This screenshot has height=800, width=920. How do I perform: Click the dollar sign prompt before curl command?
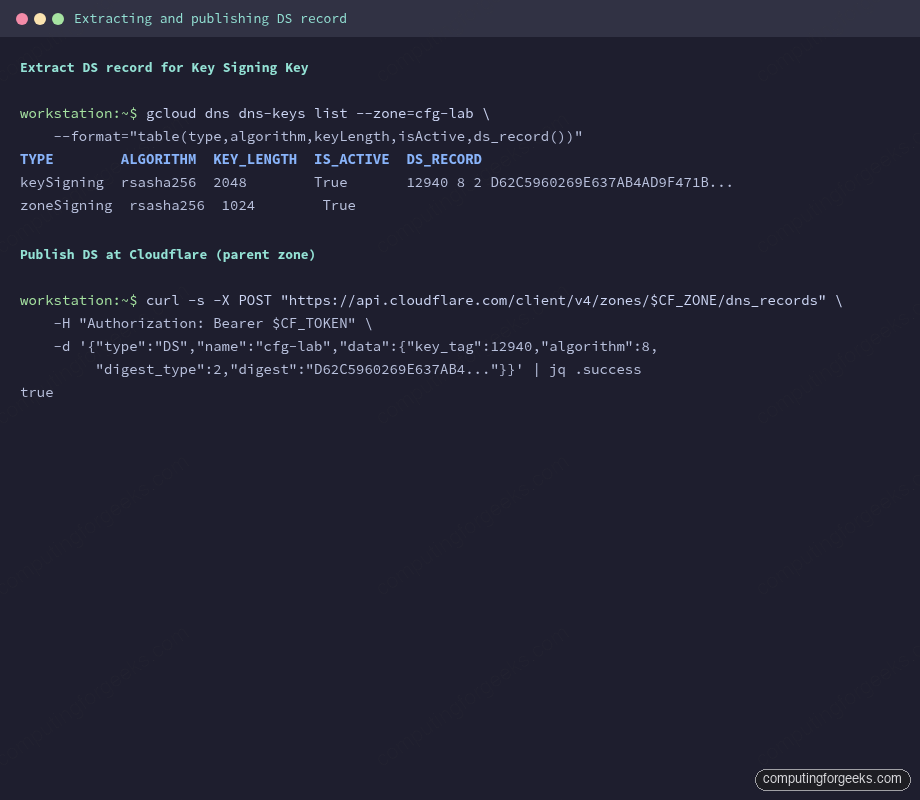(x=132, y=300)
